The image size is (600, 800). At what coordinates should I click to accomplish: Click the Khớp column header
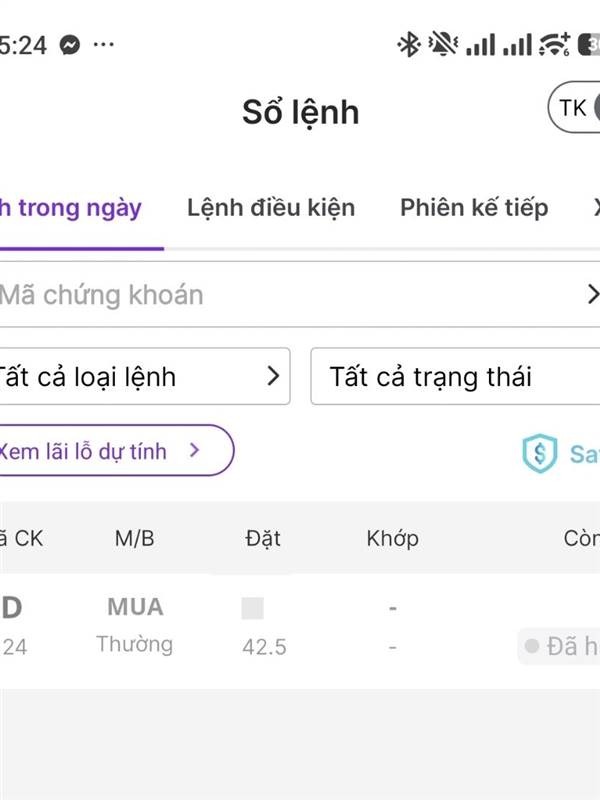tap(392, 538)
